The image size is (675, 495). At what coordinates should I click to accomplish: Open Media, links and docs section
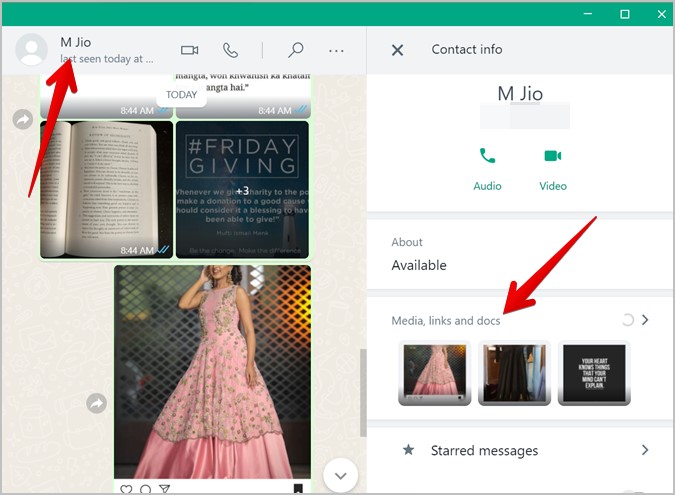pos(446,320)
